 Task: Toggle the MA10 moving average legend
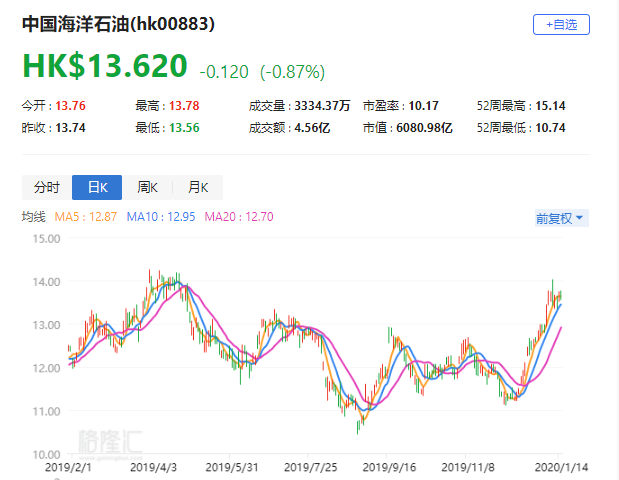164,217
